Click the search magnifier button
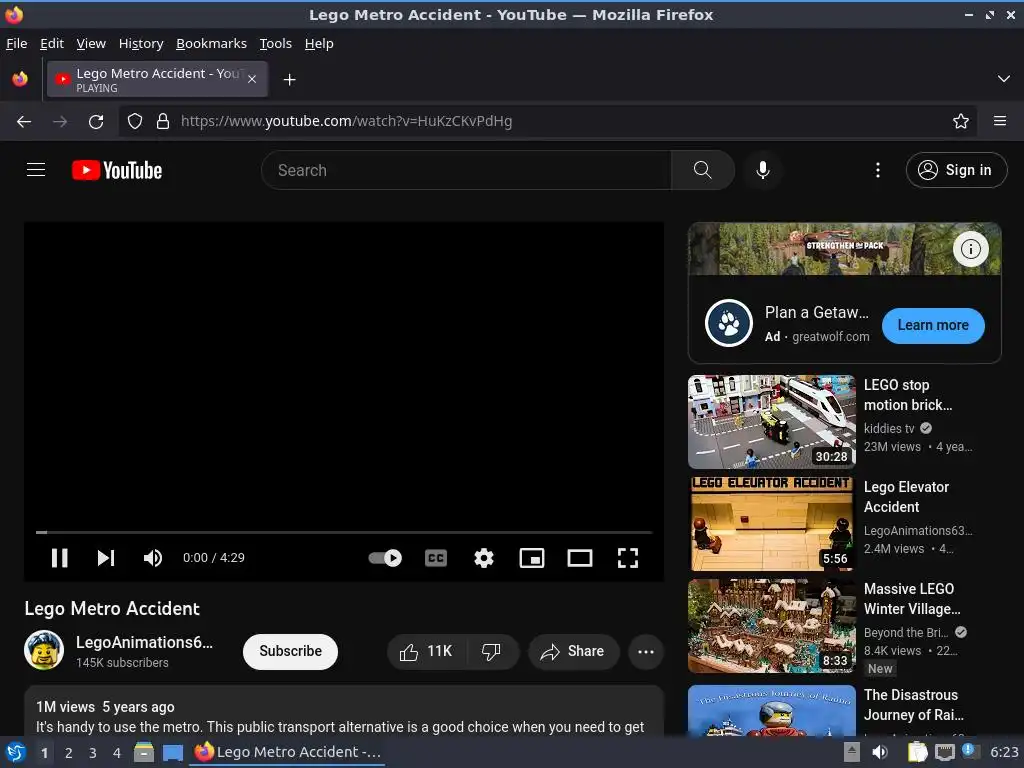The image size is (1024, 768). coord(703,170)
